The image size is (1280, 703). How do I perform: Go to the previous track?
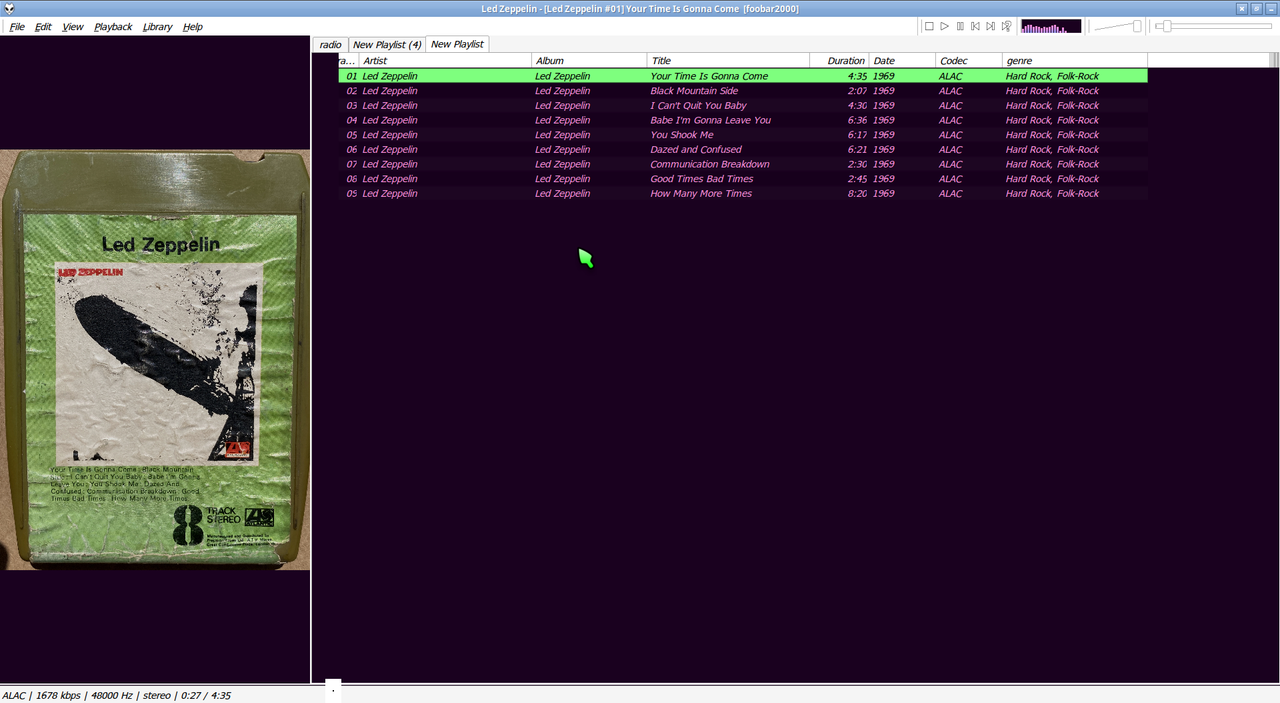click(x=975, y=27)
